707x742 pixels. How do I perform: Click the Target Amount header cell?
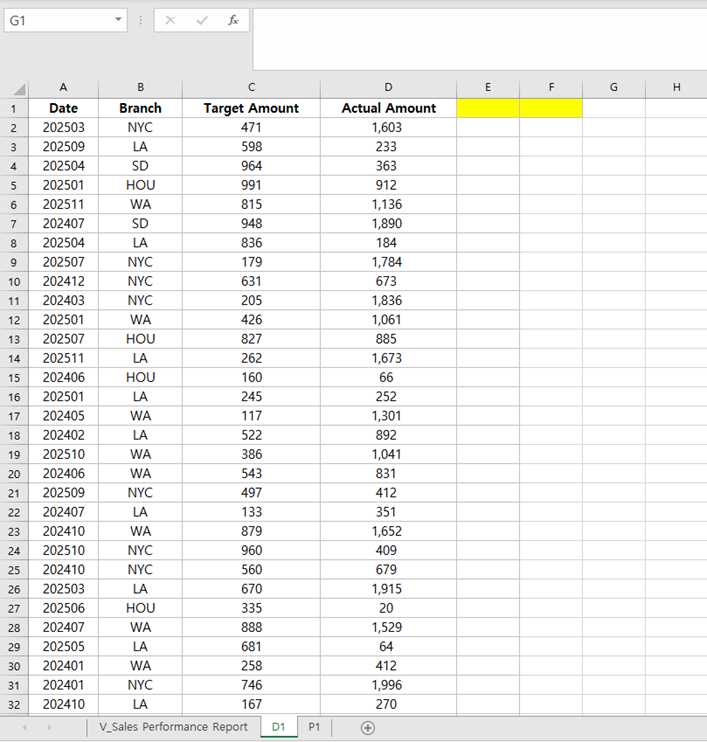pyautogui.click(x=251, y=108)
